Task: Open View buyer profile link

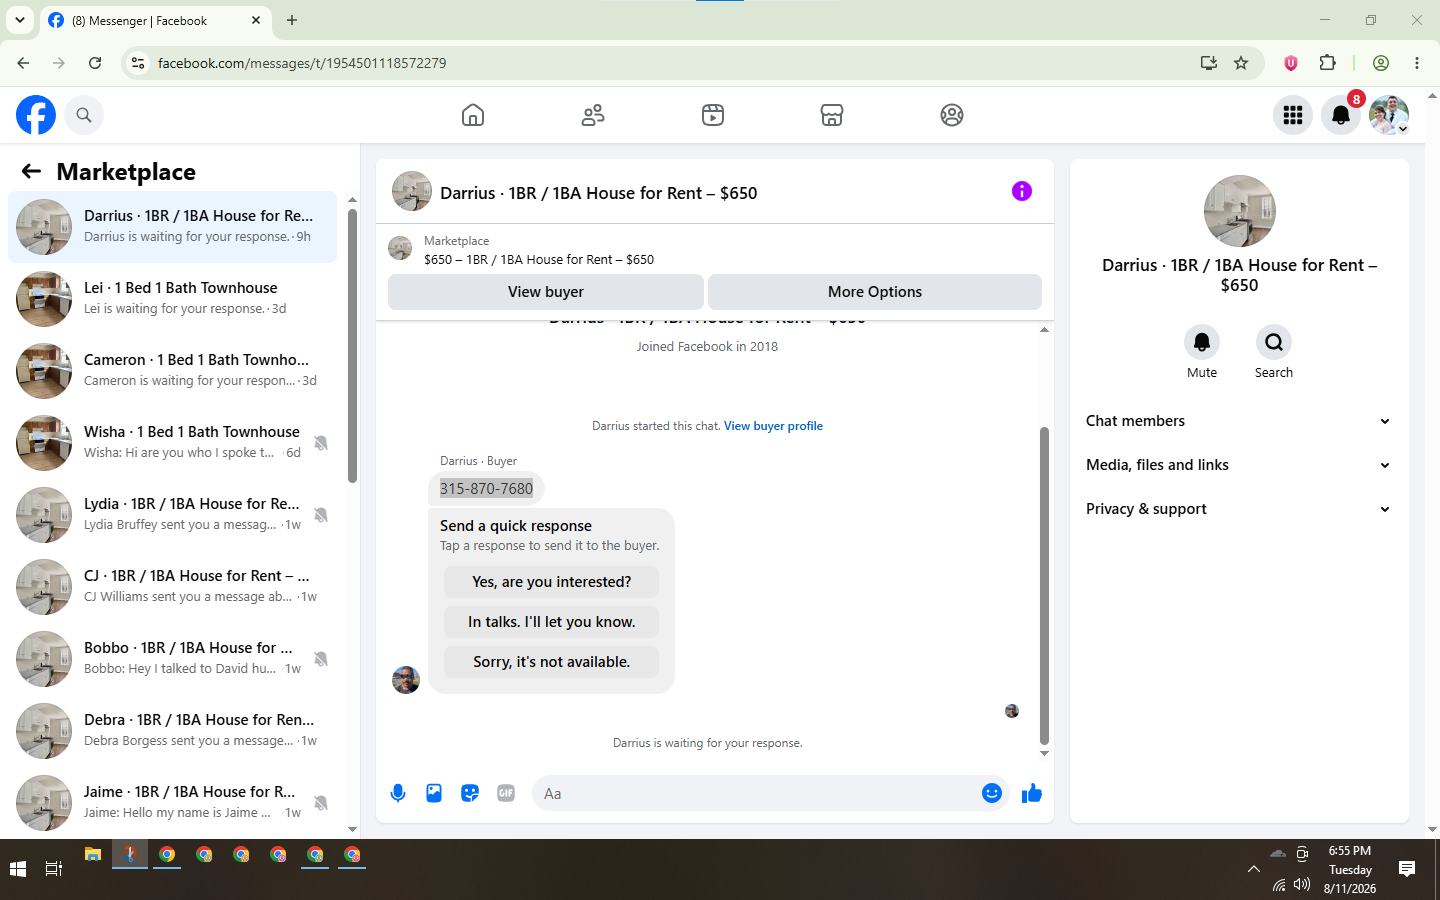Action: [773, 426]
